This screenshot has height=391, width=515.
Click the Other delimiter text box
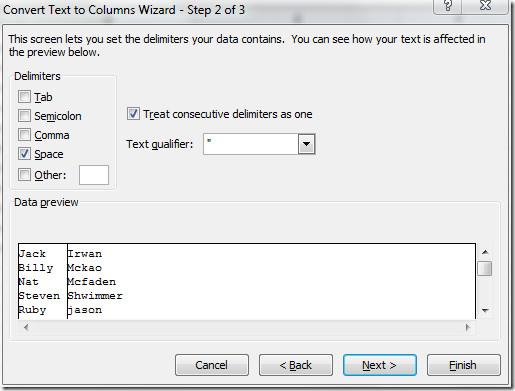[x=94, y=175]
